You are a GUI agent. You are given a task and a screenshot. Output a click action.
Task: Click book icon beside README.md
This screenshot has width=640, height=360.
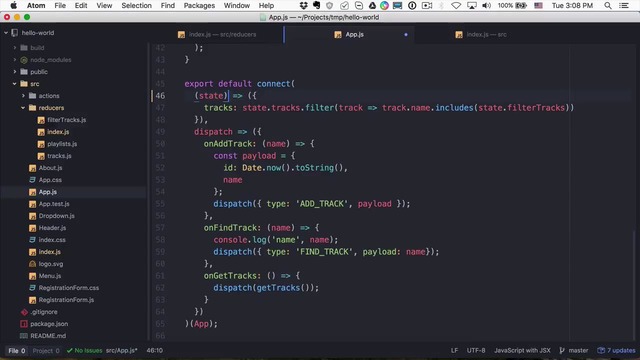coord(24,336)
